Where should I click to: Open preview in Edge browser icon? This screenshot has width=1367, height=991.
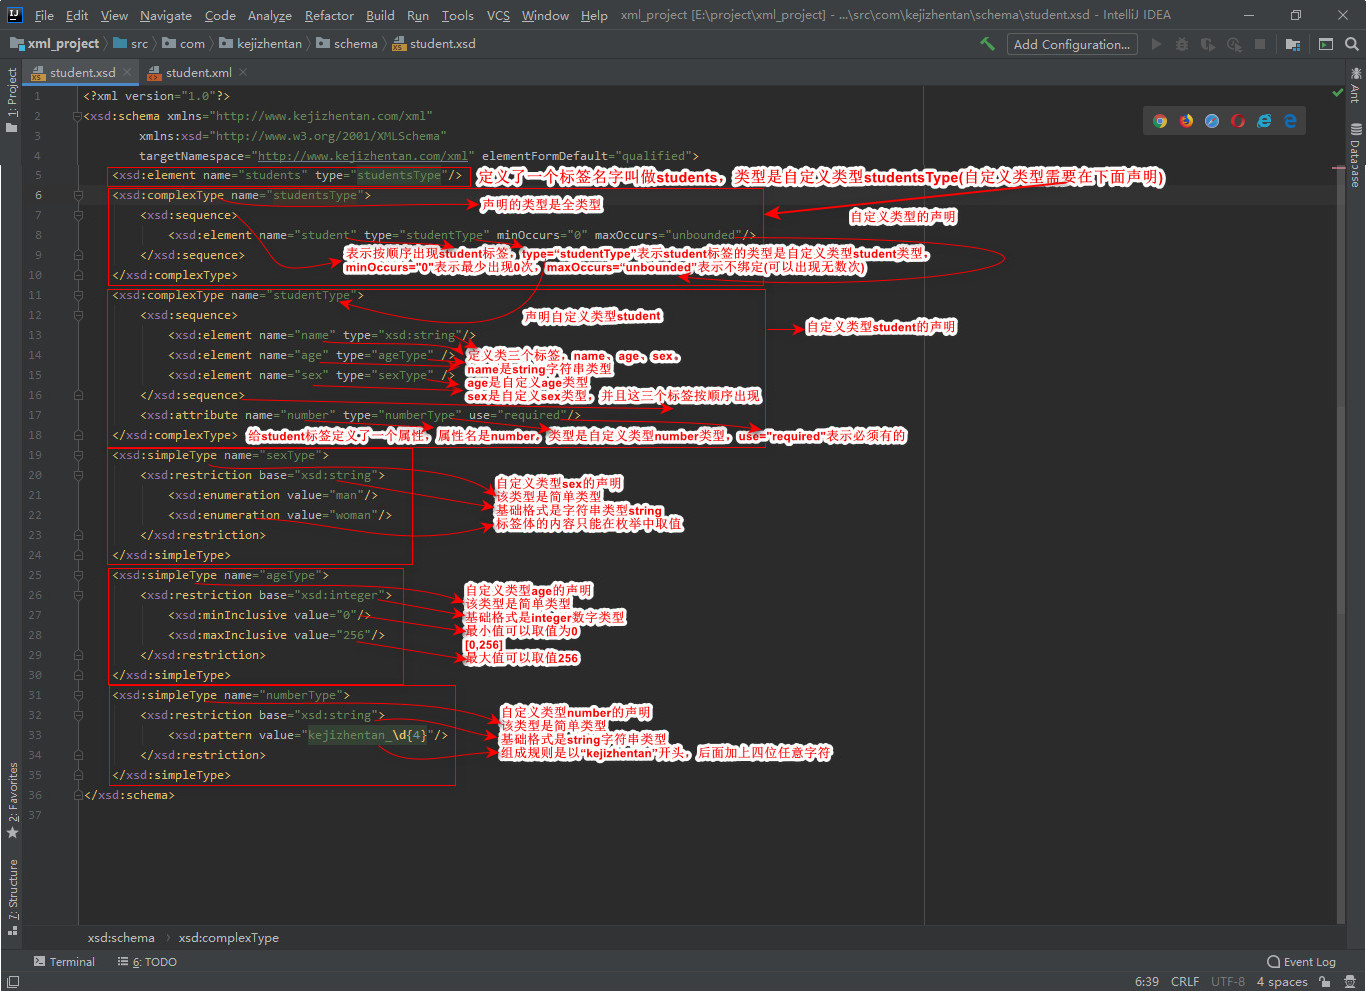click(x=1290, y=121)
